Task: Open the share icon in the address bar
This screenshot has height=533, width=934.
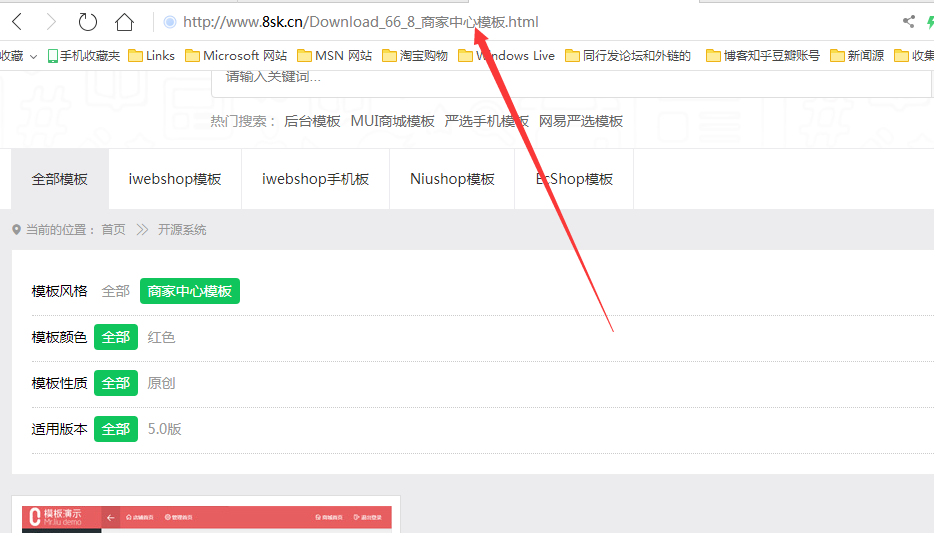Action: [x=908, y=22]
